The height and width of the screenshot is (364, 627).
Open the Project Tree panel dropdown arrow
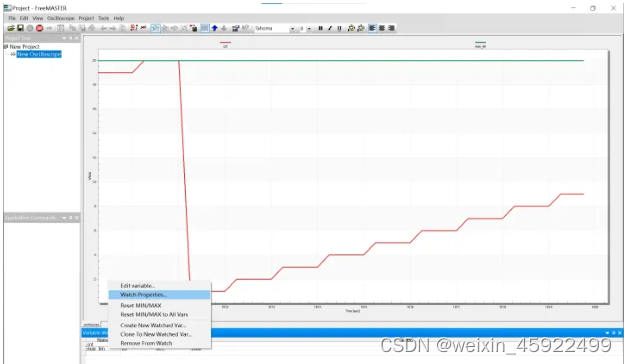point(64,38)
